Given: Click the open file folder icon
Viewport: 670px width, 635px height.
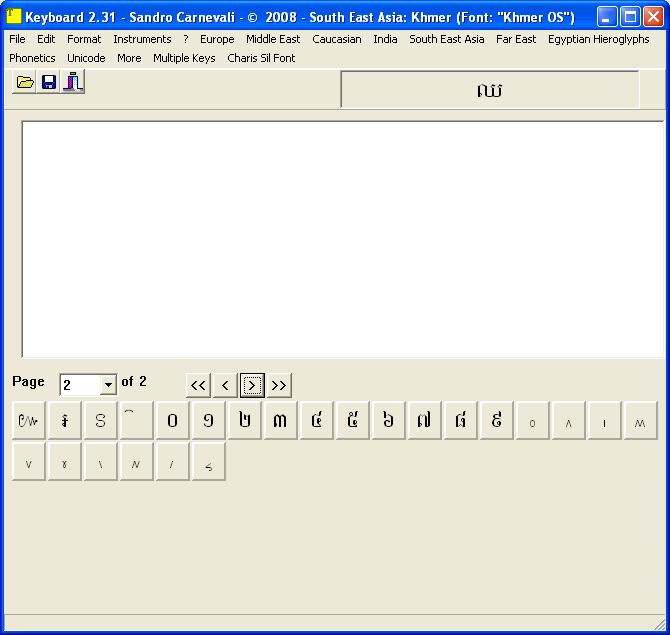Looking at the screenshot, I should pyautogui.click(x=24, y=82).
